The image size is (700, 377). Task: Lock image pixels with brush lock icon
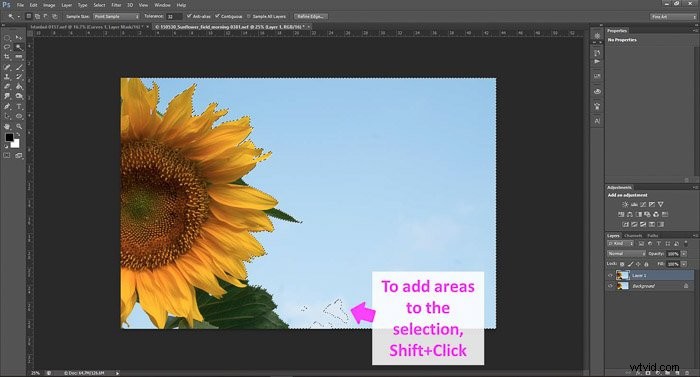click(x=630, y=264)
